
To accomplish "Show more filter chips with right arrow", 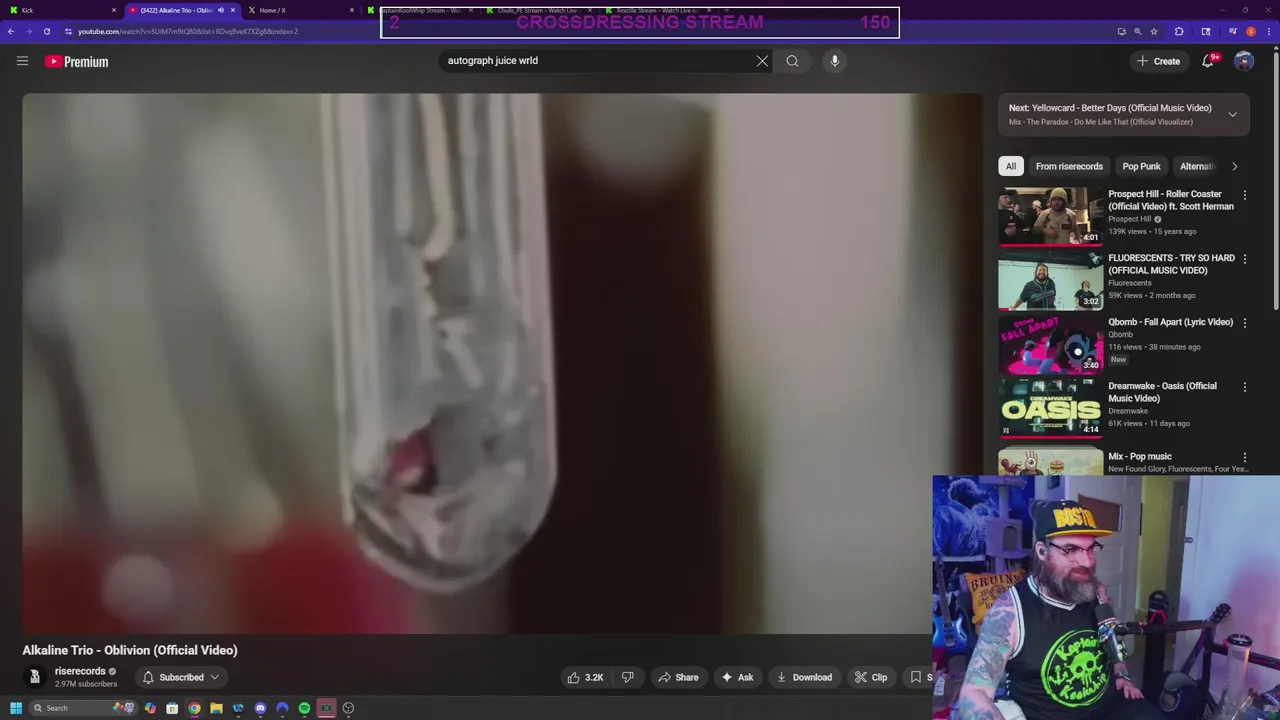I will click(x=1234, y=166).
